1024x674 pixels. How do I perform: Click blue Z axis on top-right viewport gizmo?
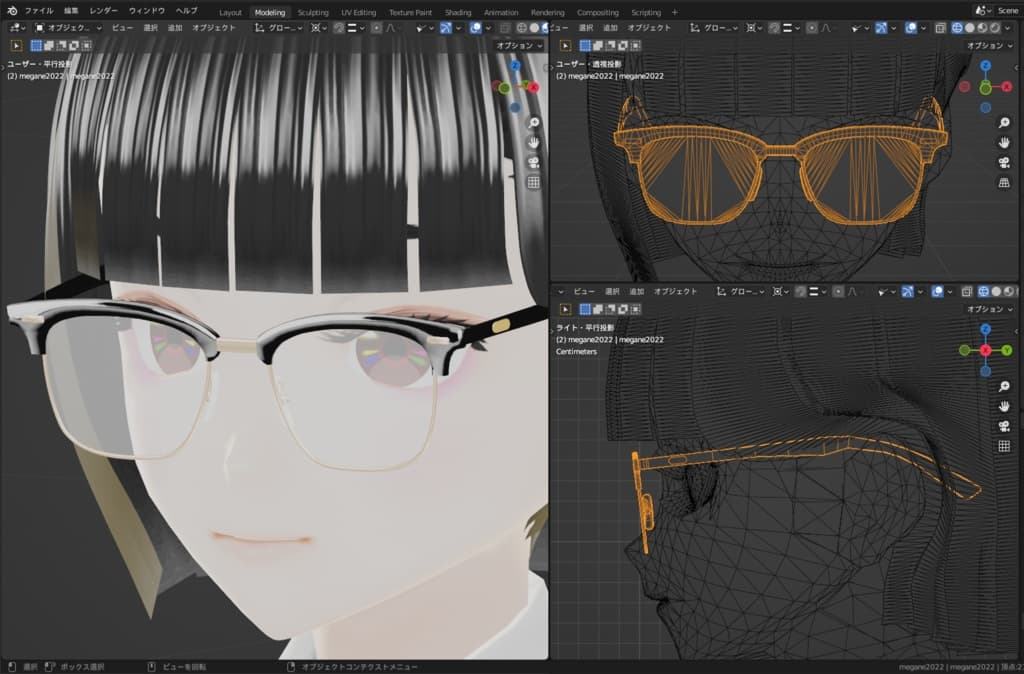pos(985,65)
